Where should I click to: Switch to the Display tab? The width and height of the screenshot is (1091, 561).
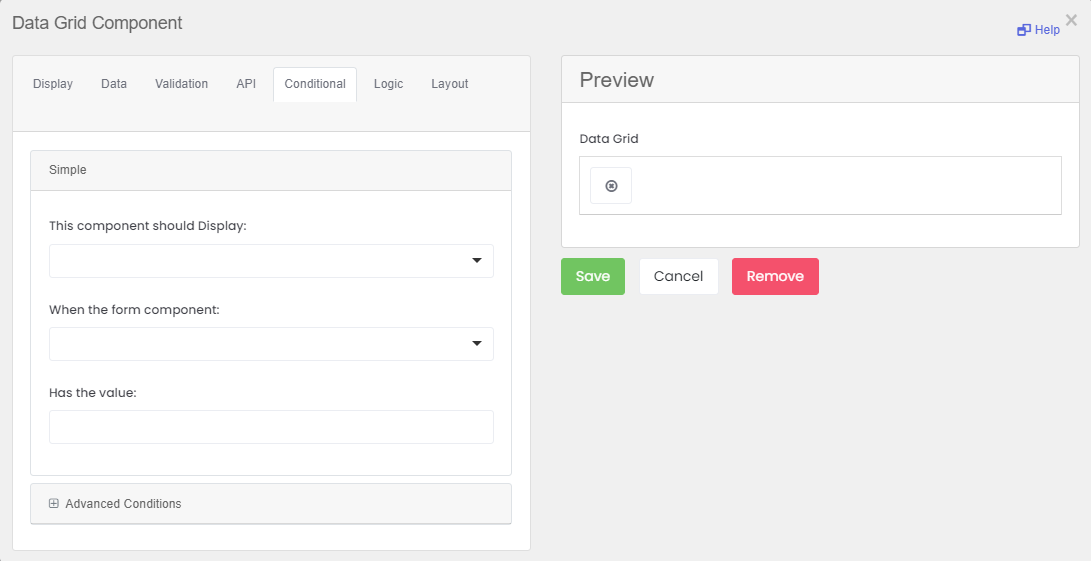tap(53, 84)
